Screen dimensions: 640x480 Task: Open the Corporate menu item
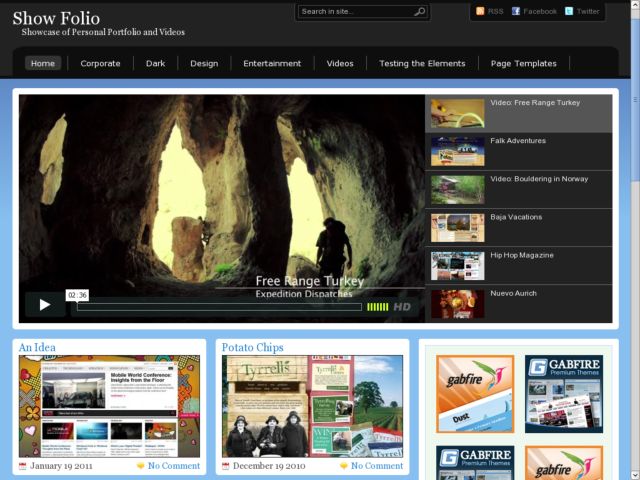point(100,63)
